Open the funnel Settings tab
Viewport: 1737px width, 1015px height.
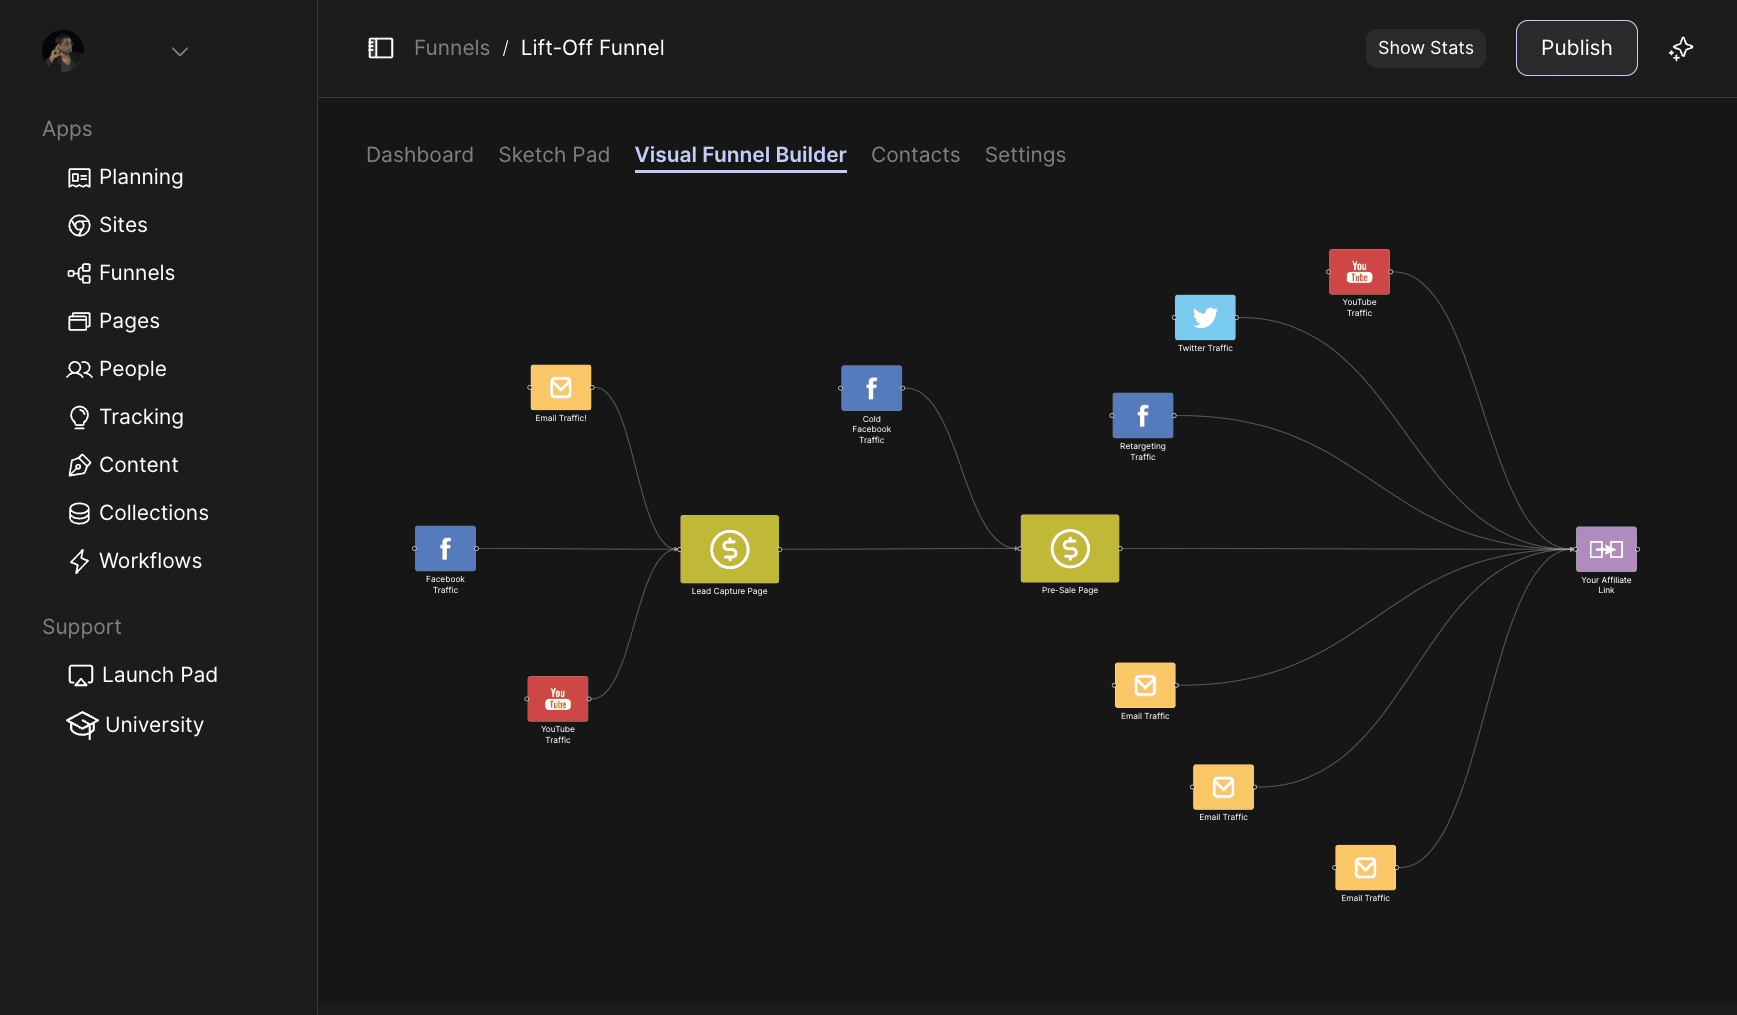(x=1025, y=155)
